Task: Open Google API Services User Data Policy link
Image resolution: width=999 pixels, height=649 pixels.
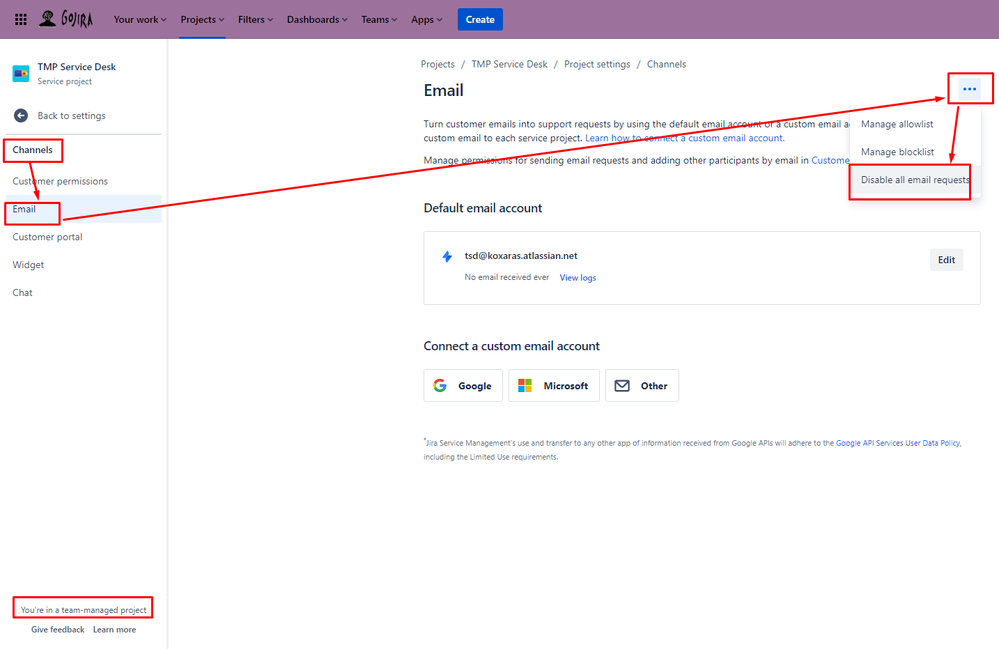Action: coord(898,443)
